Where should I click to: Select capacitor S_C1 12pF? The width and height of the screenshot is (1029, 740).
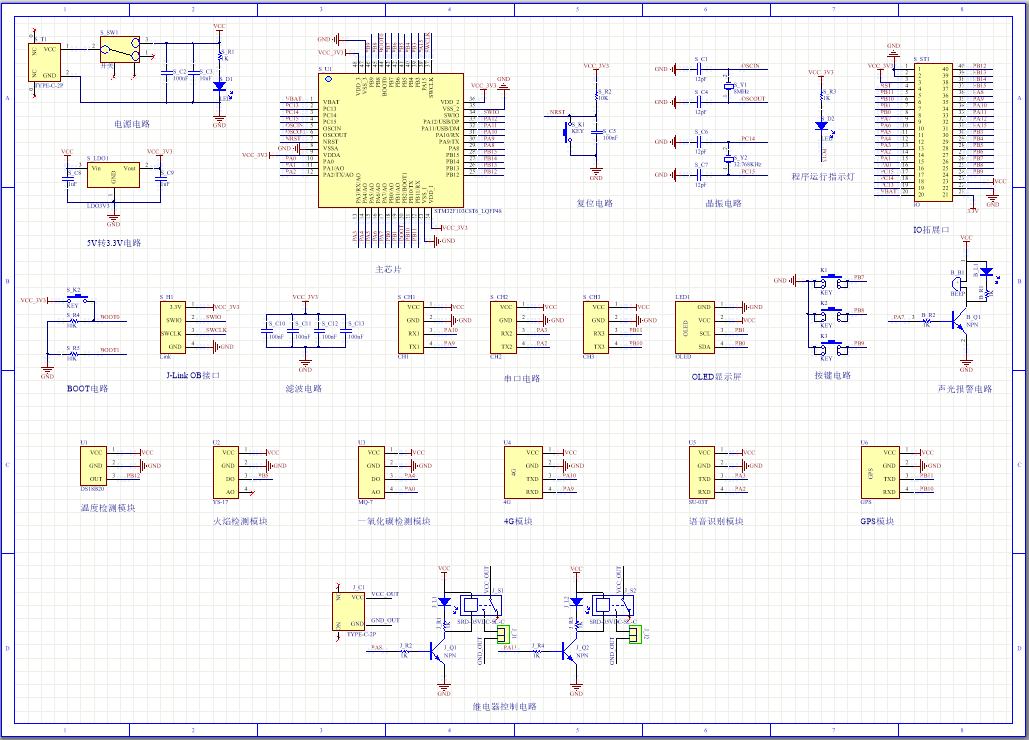pyautogui.click(x=698, y=69)
